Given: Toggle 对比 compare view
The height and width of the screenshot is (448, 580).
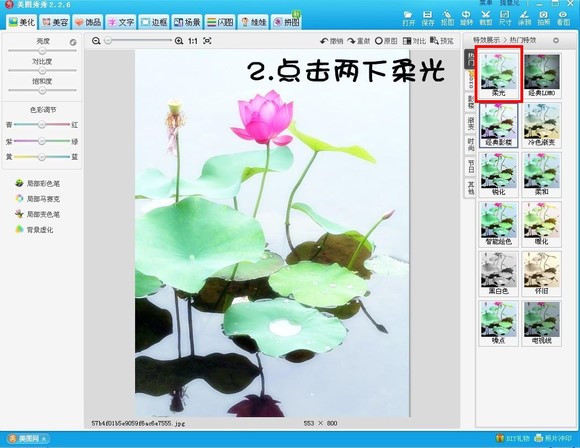Looking at the screenshot, I should coord(414,41).
